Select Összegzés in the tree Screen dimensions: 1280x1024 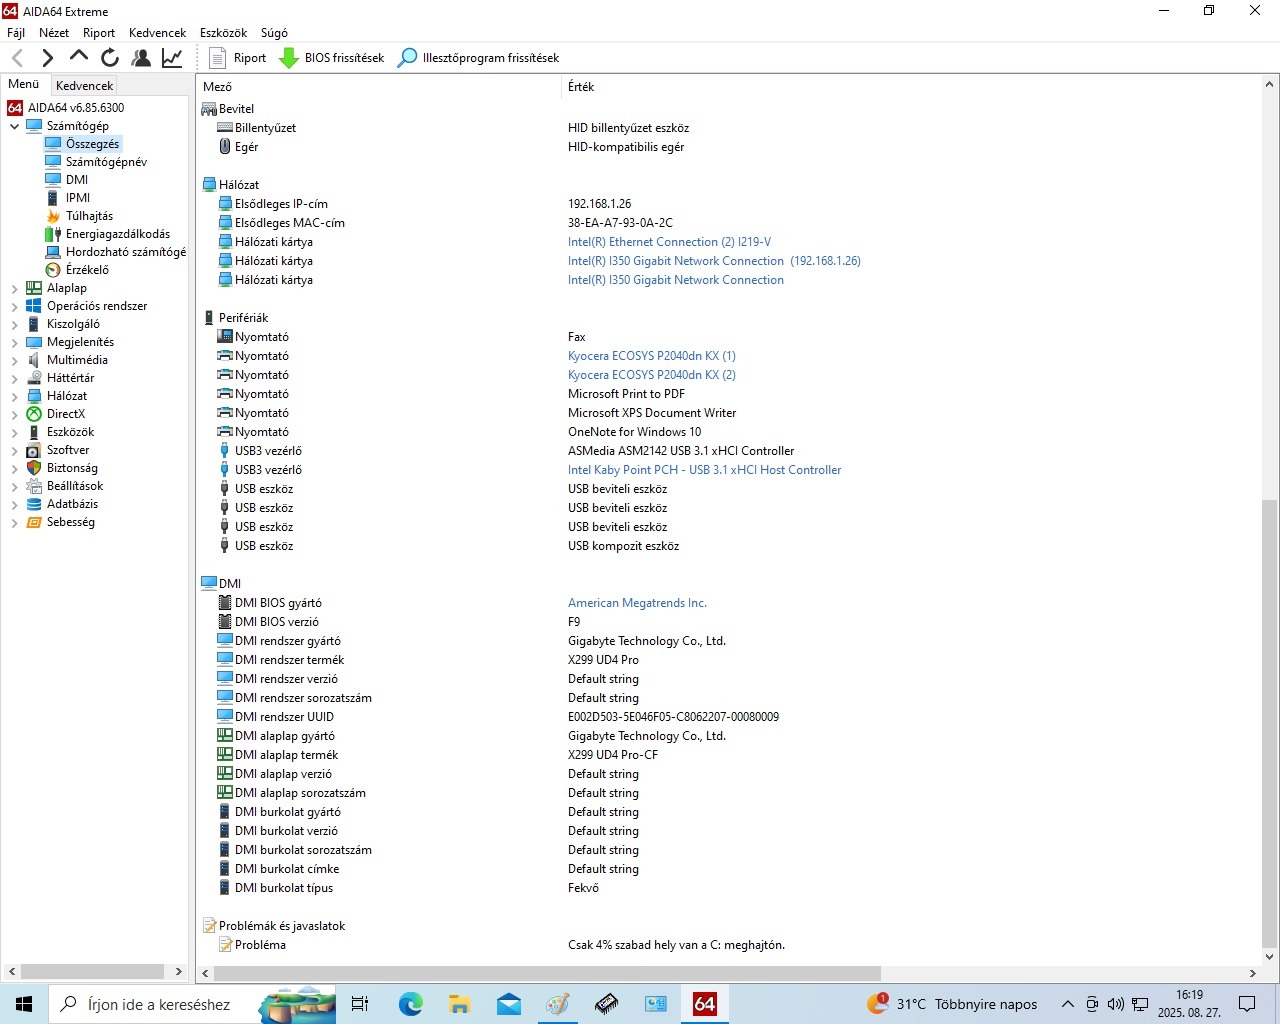pyautogui.click(x=92, y=144)
